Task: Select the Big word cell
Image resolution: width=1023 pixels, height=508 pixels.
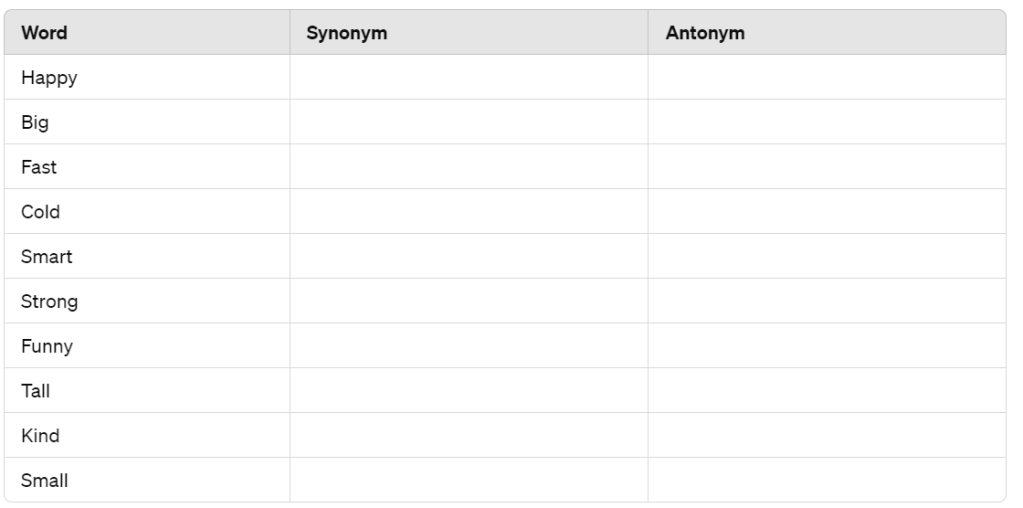Action: point(35,123)
